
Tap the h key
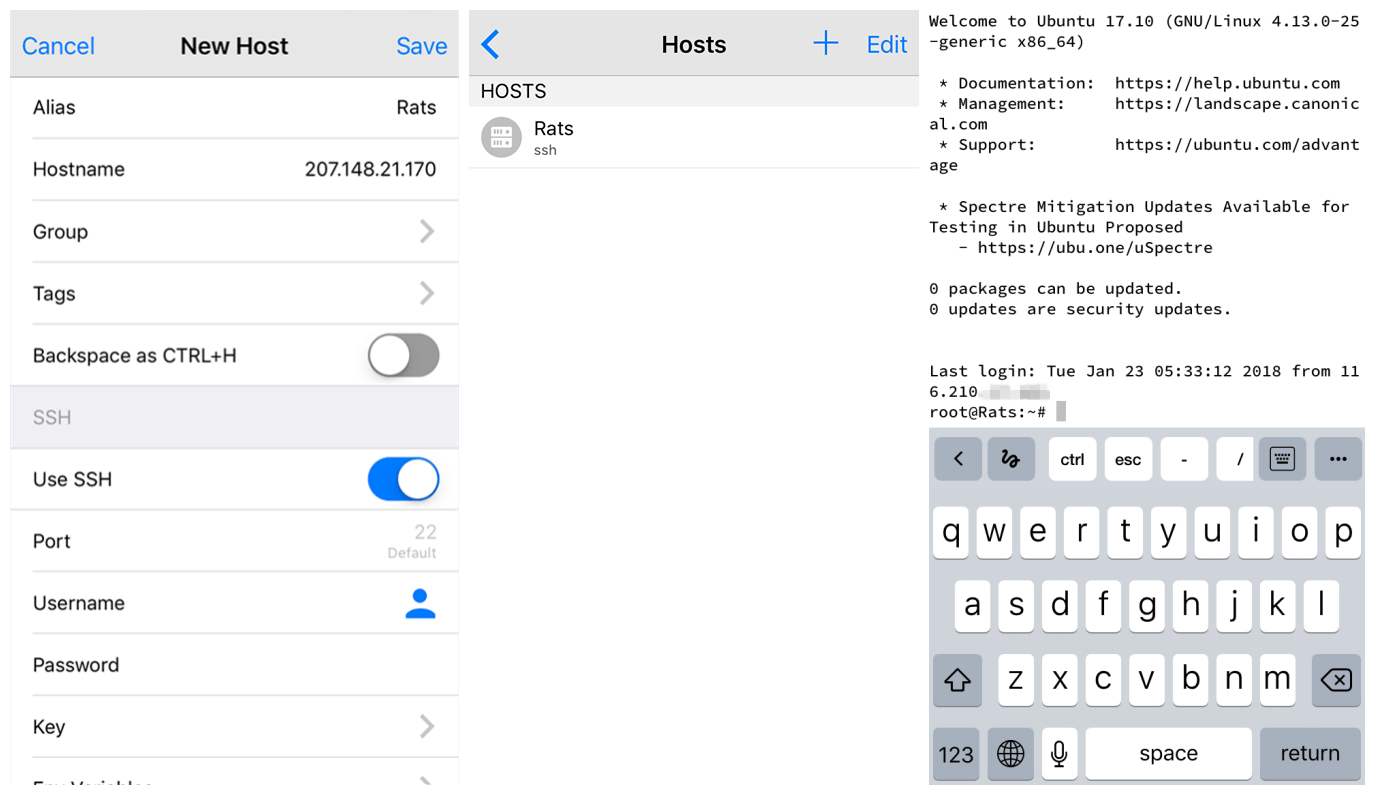(1190, 606)
